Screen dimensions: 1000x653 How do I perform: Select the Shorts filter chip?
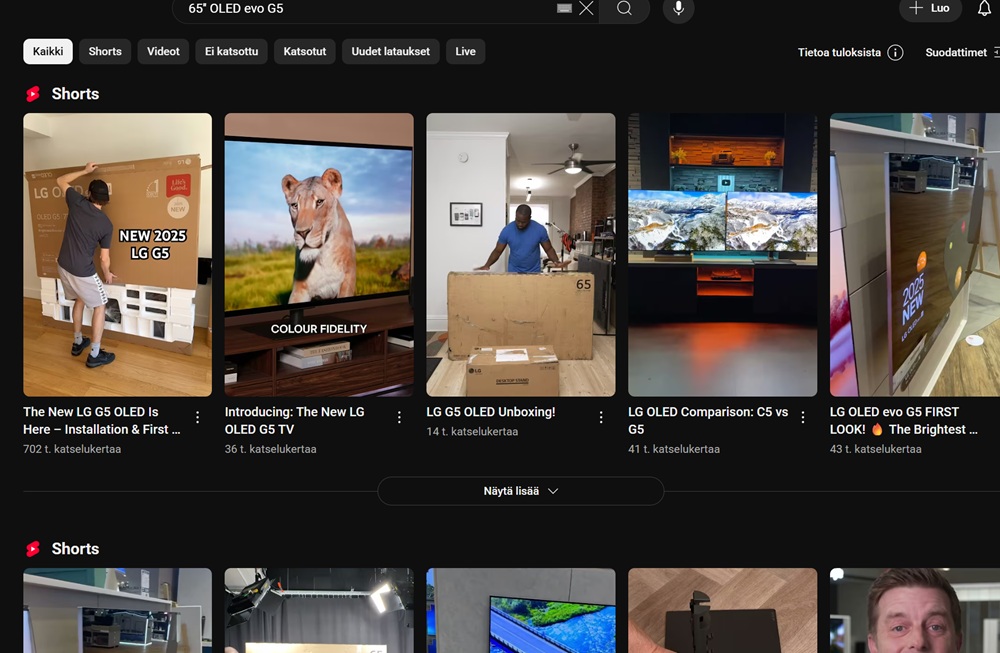[x=105, y=51]
